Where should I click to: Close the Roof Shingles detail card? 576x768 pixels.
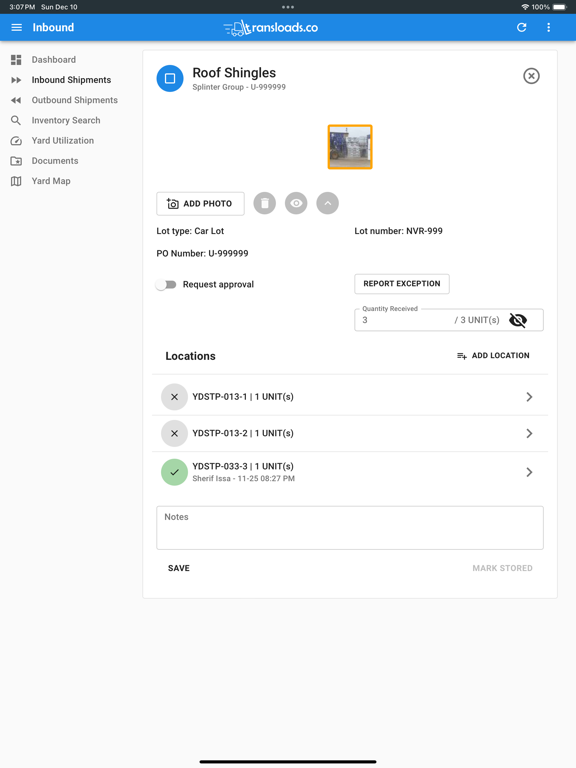[531, 76]
